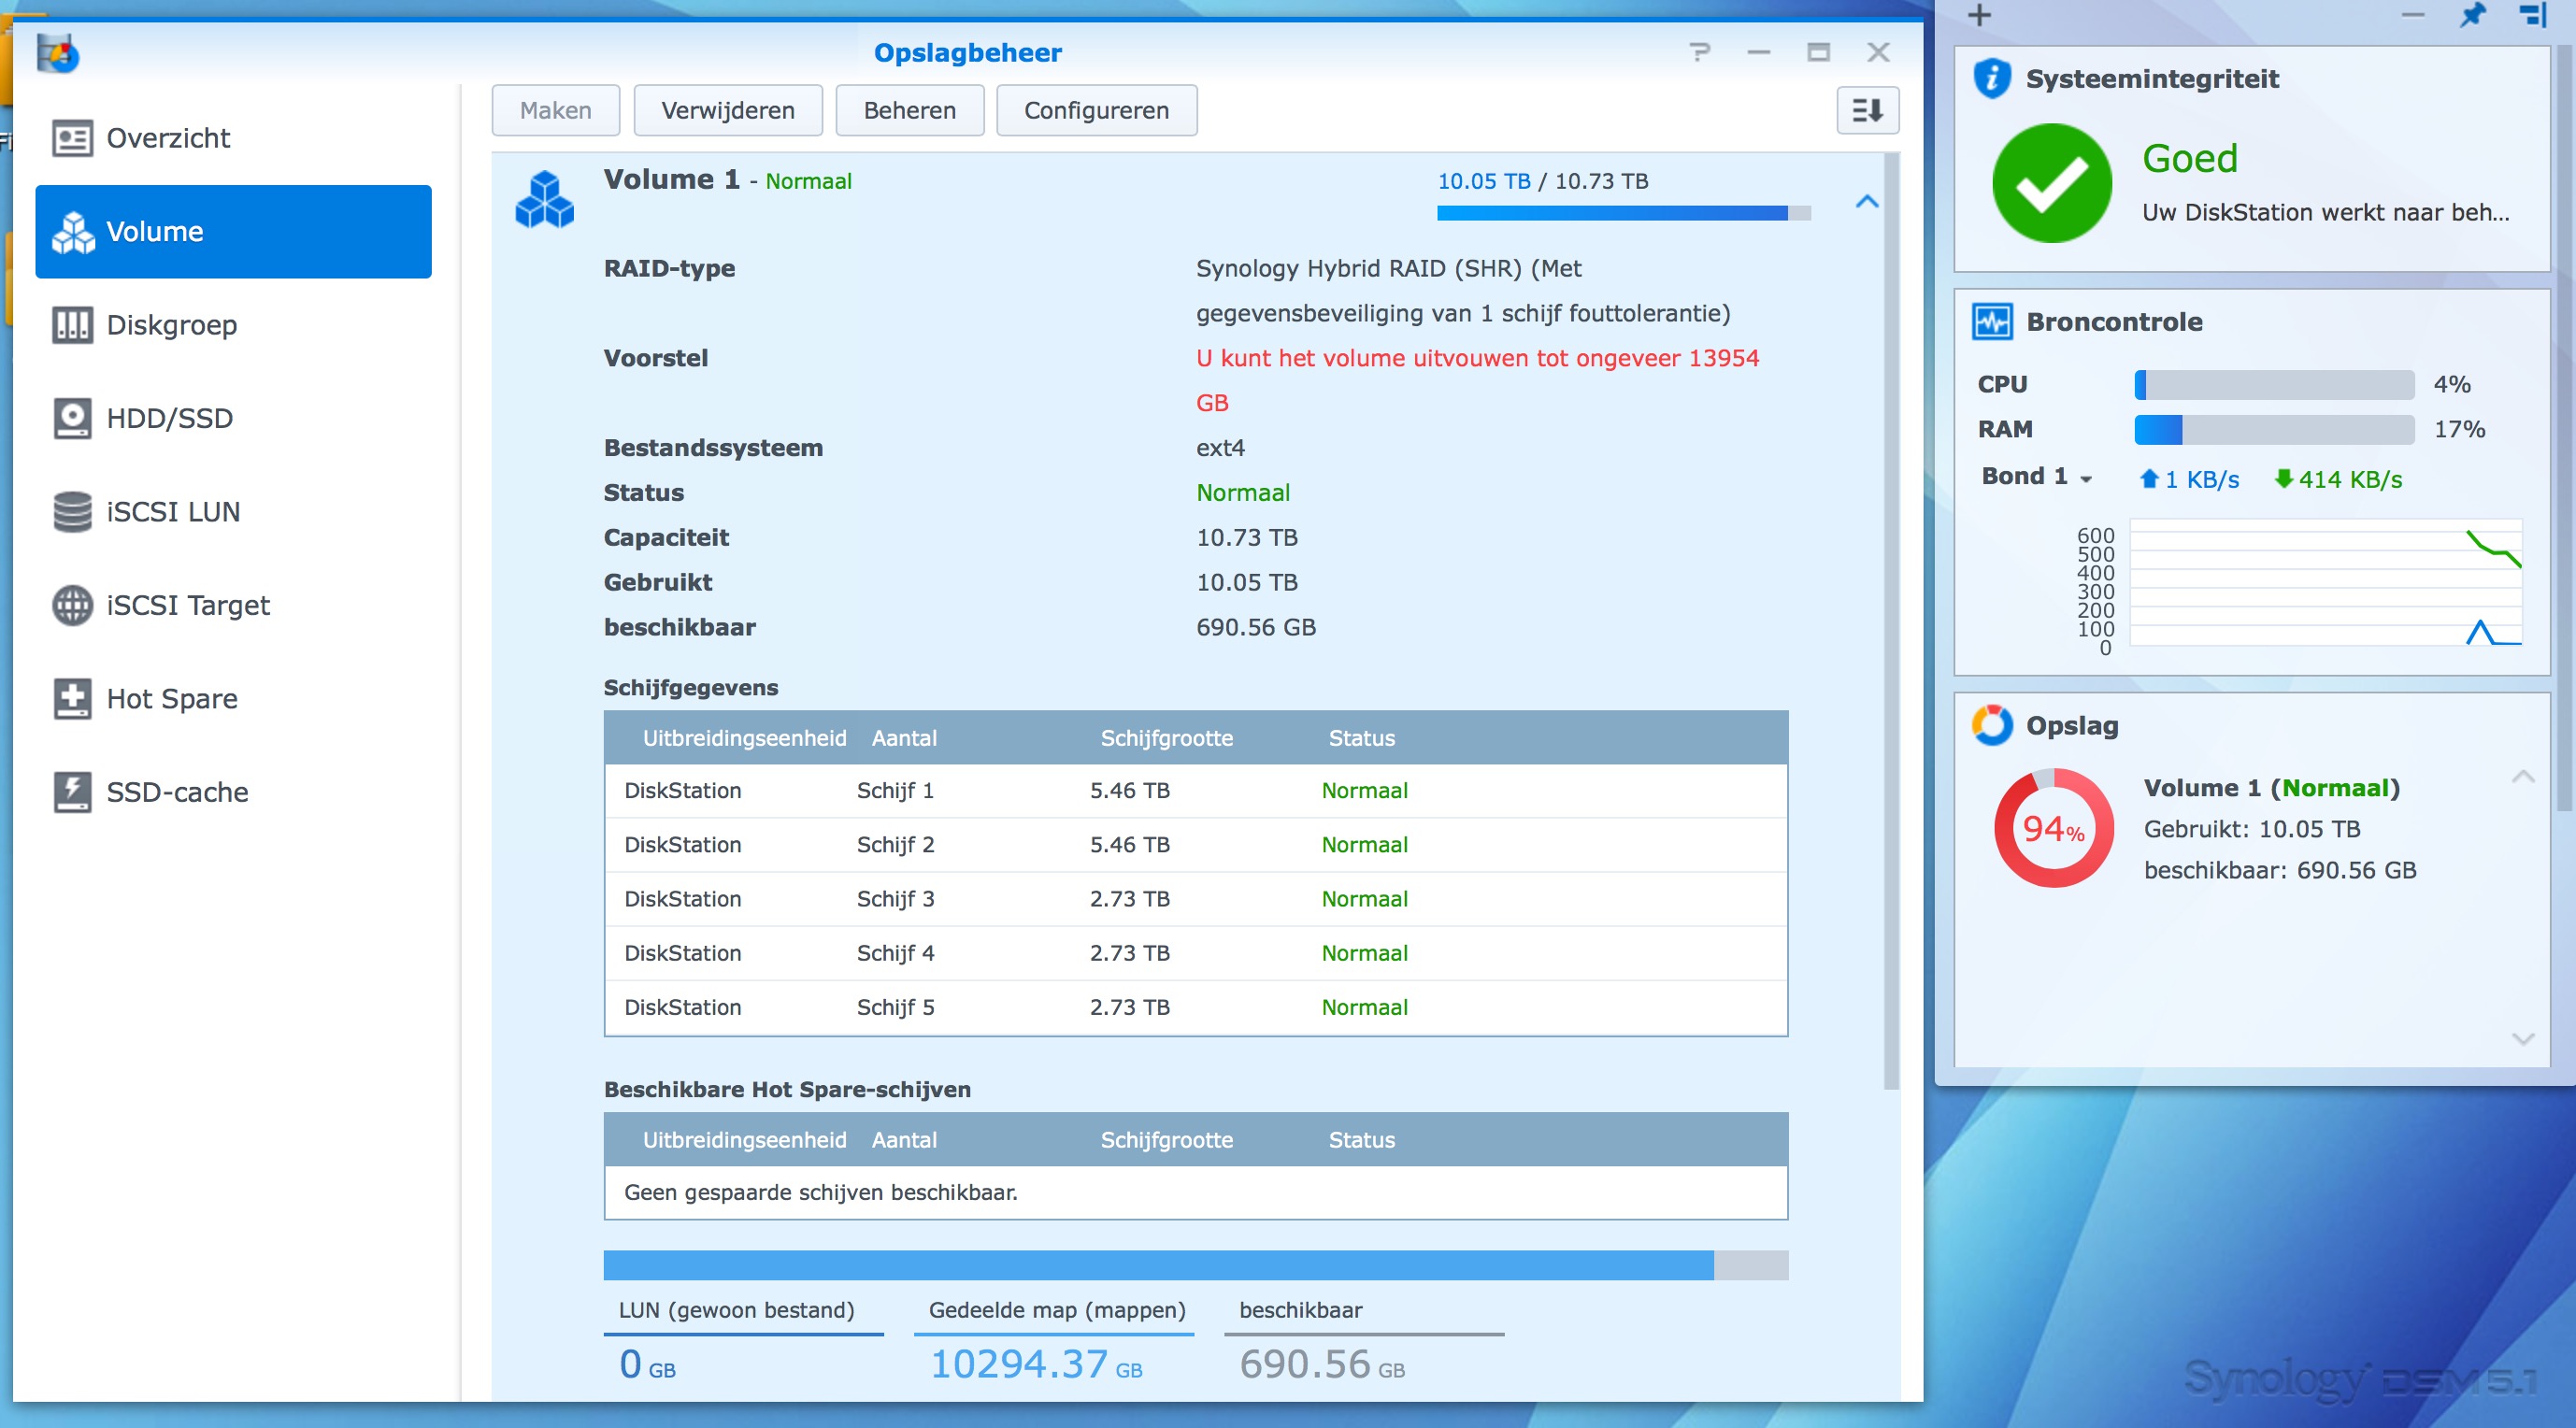Screen dimensions: 2576x1428
Task: Click the HDD/SSD drive icon
Action: click(72, 418)
